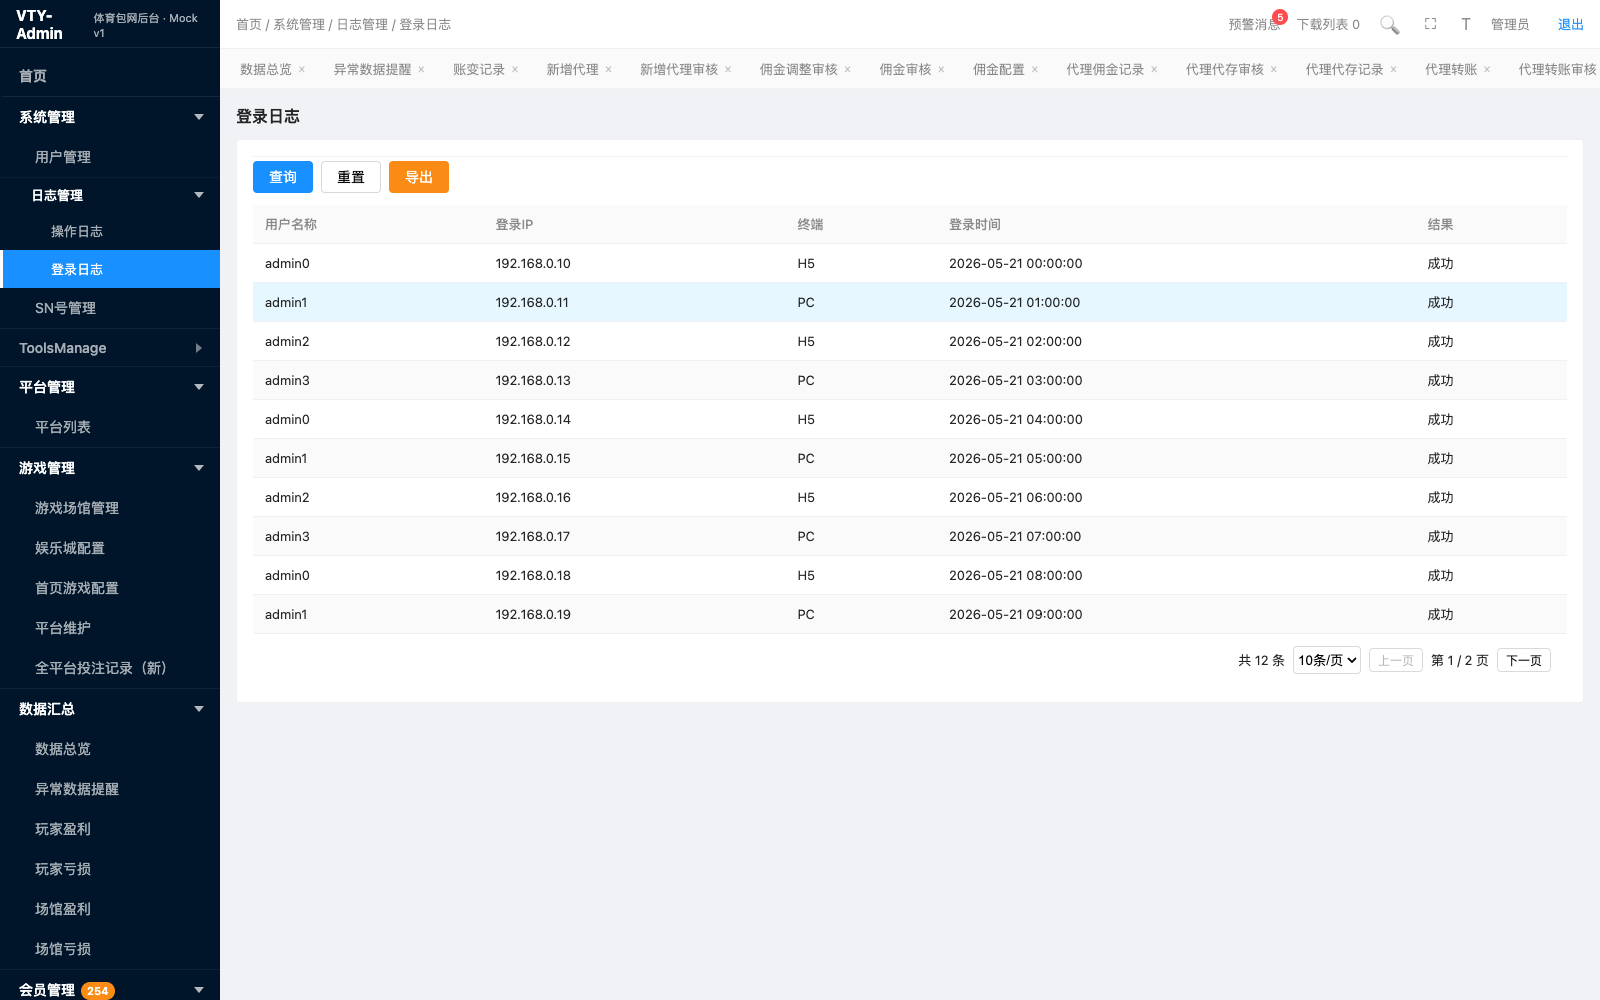Click the IP cell 192.168.0.10
The height and width of the screenshot is (1000, 1600).
(533, 264)
